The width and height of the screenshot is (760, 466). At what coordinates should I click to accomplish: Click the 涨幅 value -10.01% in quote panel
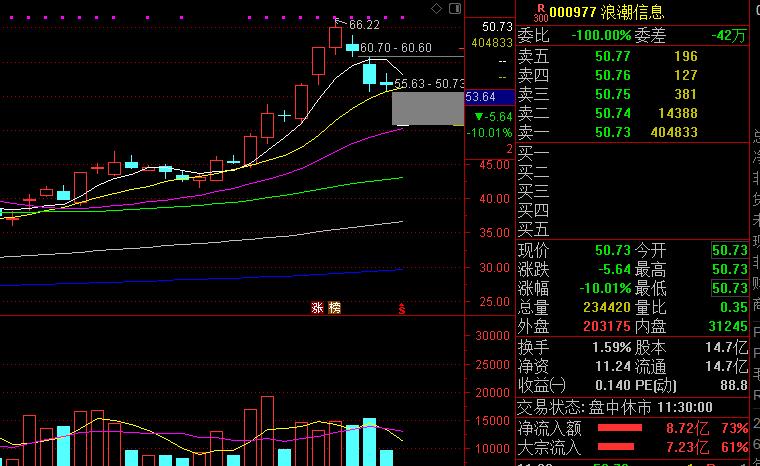coord(605,289)
